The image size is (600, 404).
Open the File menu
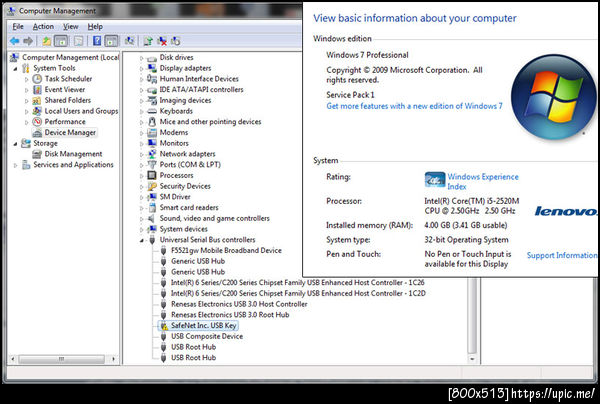coord(18,26)
